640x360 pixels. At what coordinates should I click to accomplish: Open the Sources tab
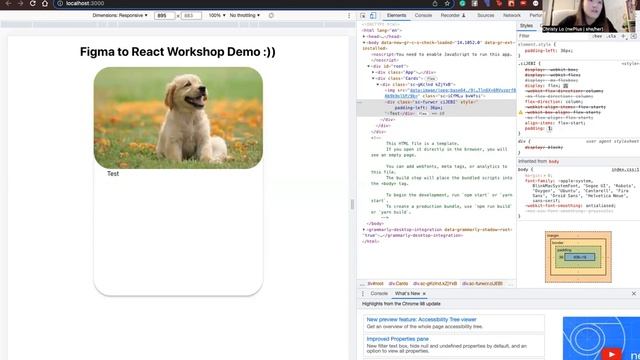tap(485, 16)
